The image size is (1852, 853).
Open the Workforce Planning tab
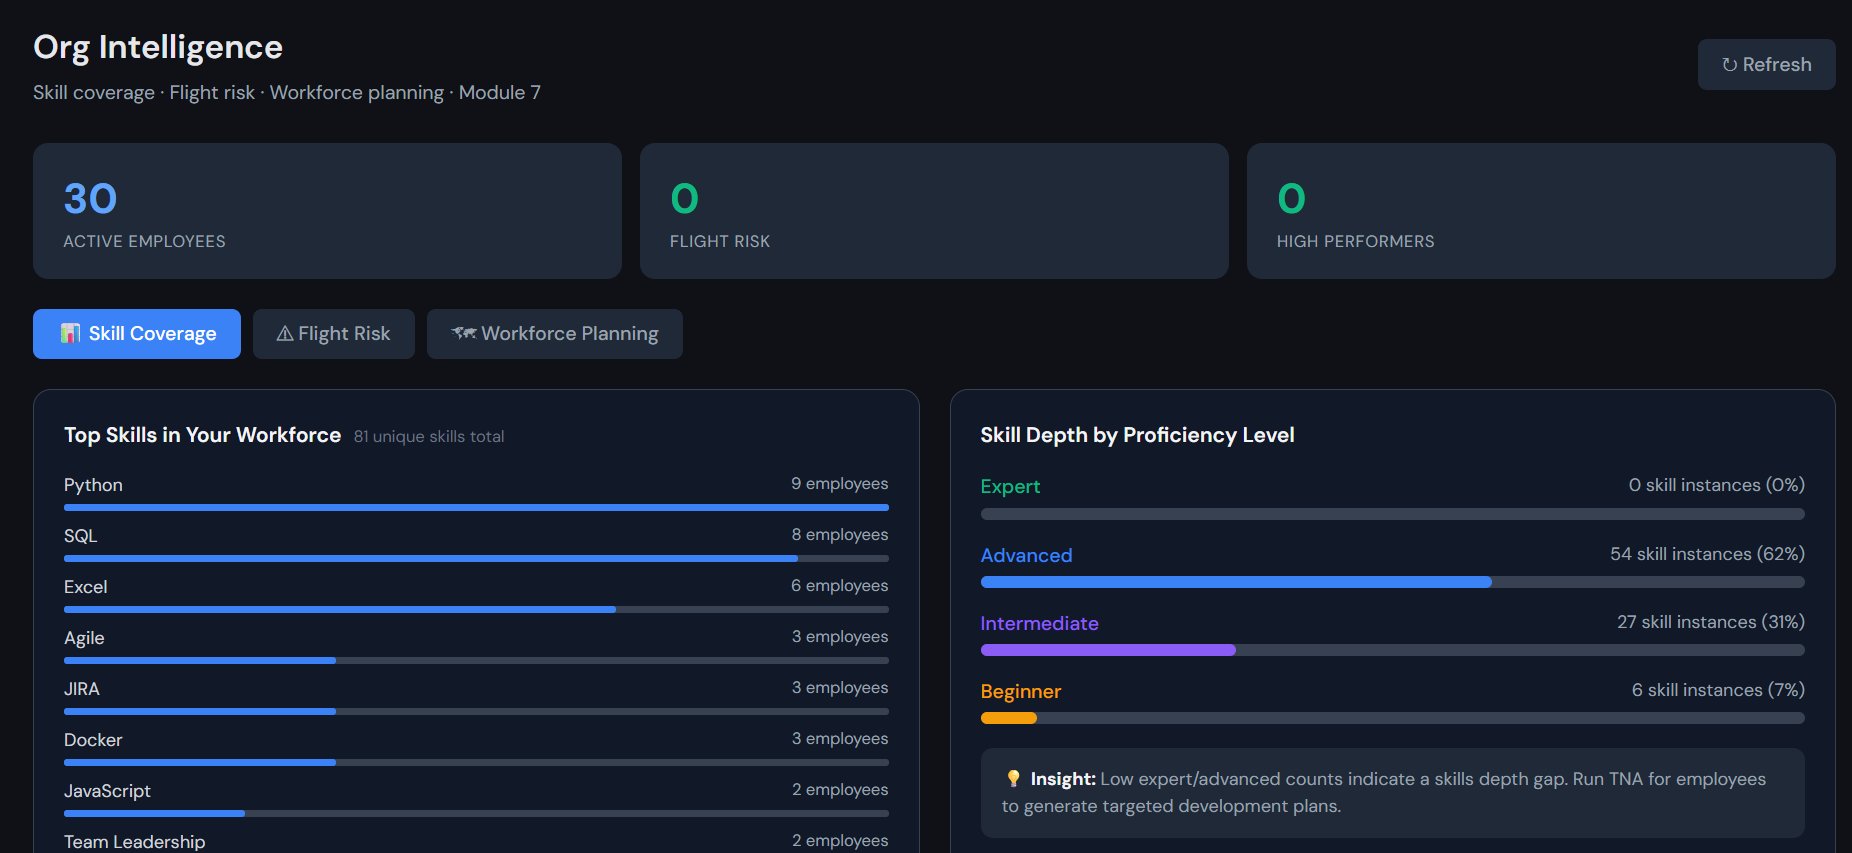(555, 334)
